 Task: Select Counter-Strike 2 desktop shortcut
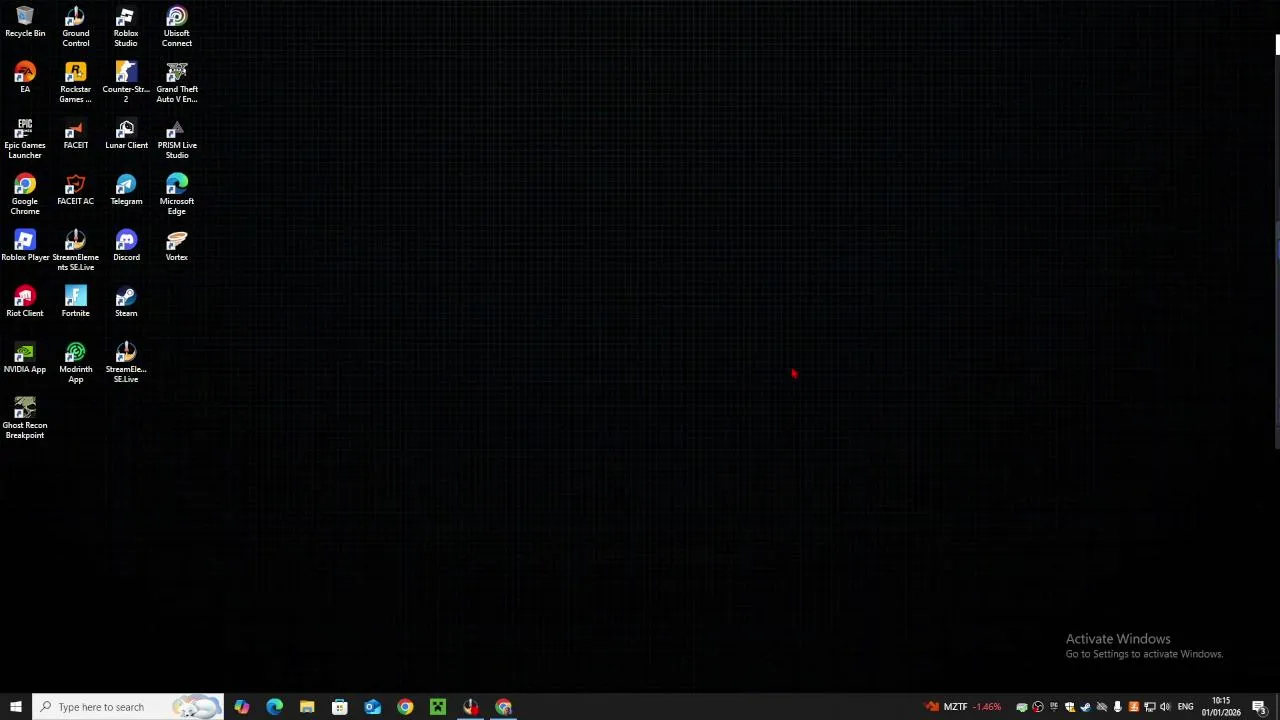(x=126, y=84)
